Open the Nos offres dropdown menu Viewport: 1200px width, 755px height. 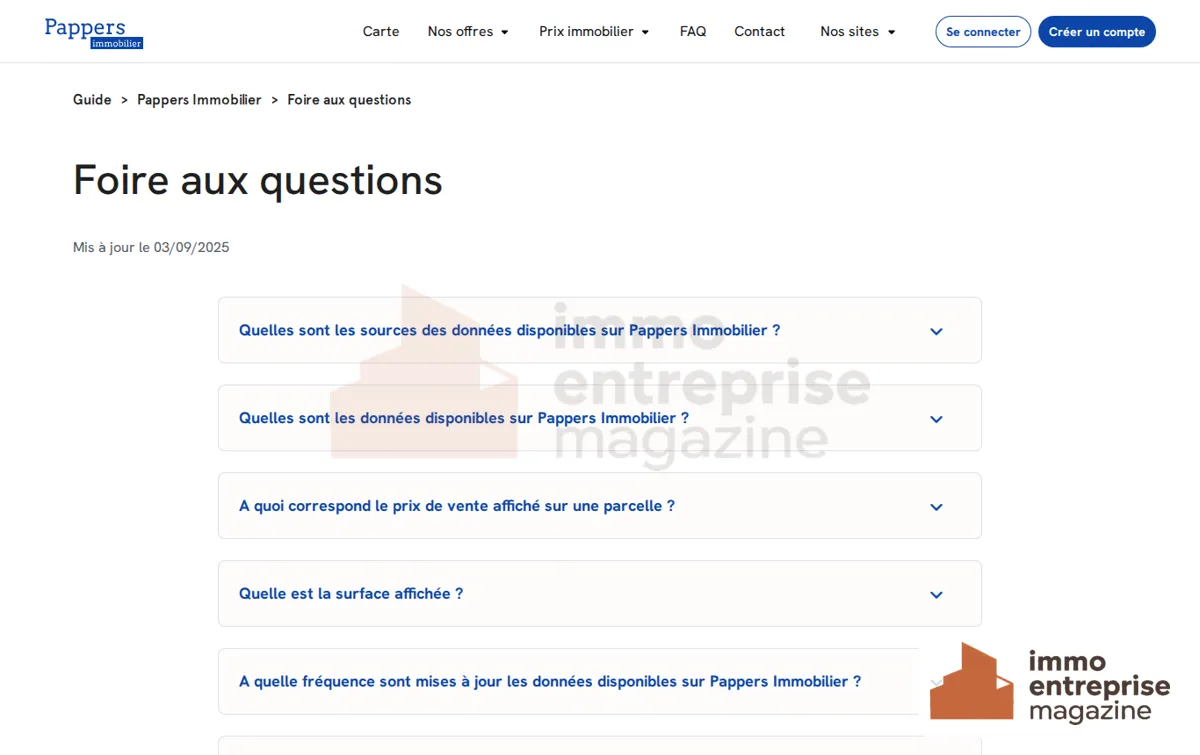tap(468, 32)
